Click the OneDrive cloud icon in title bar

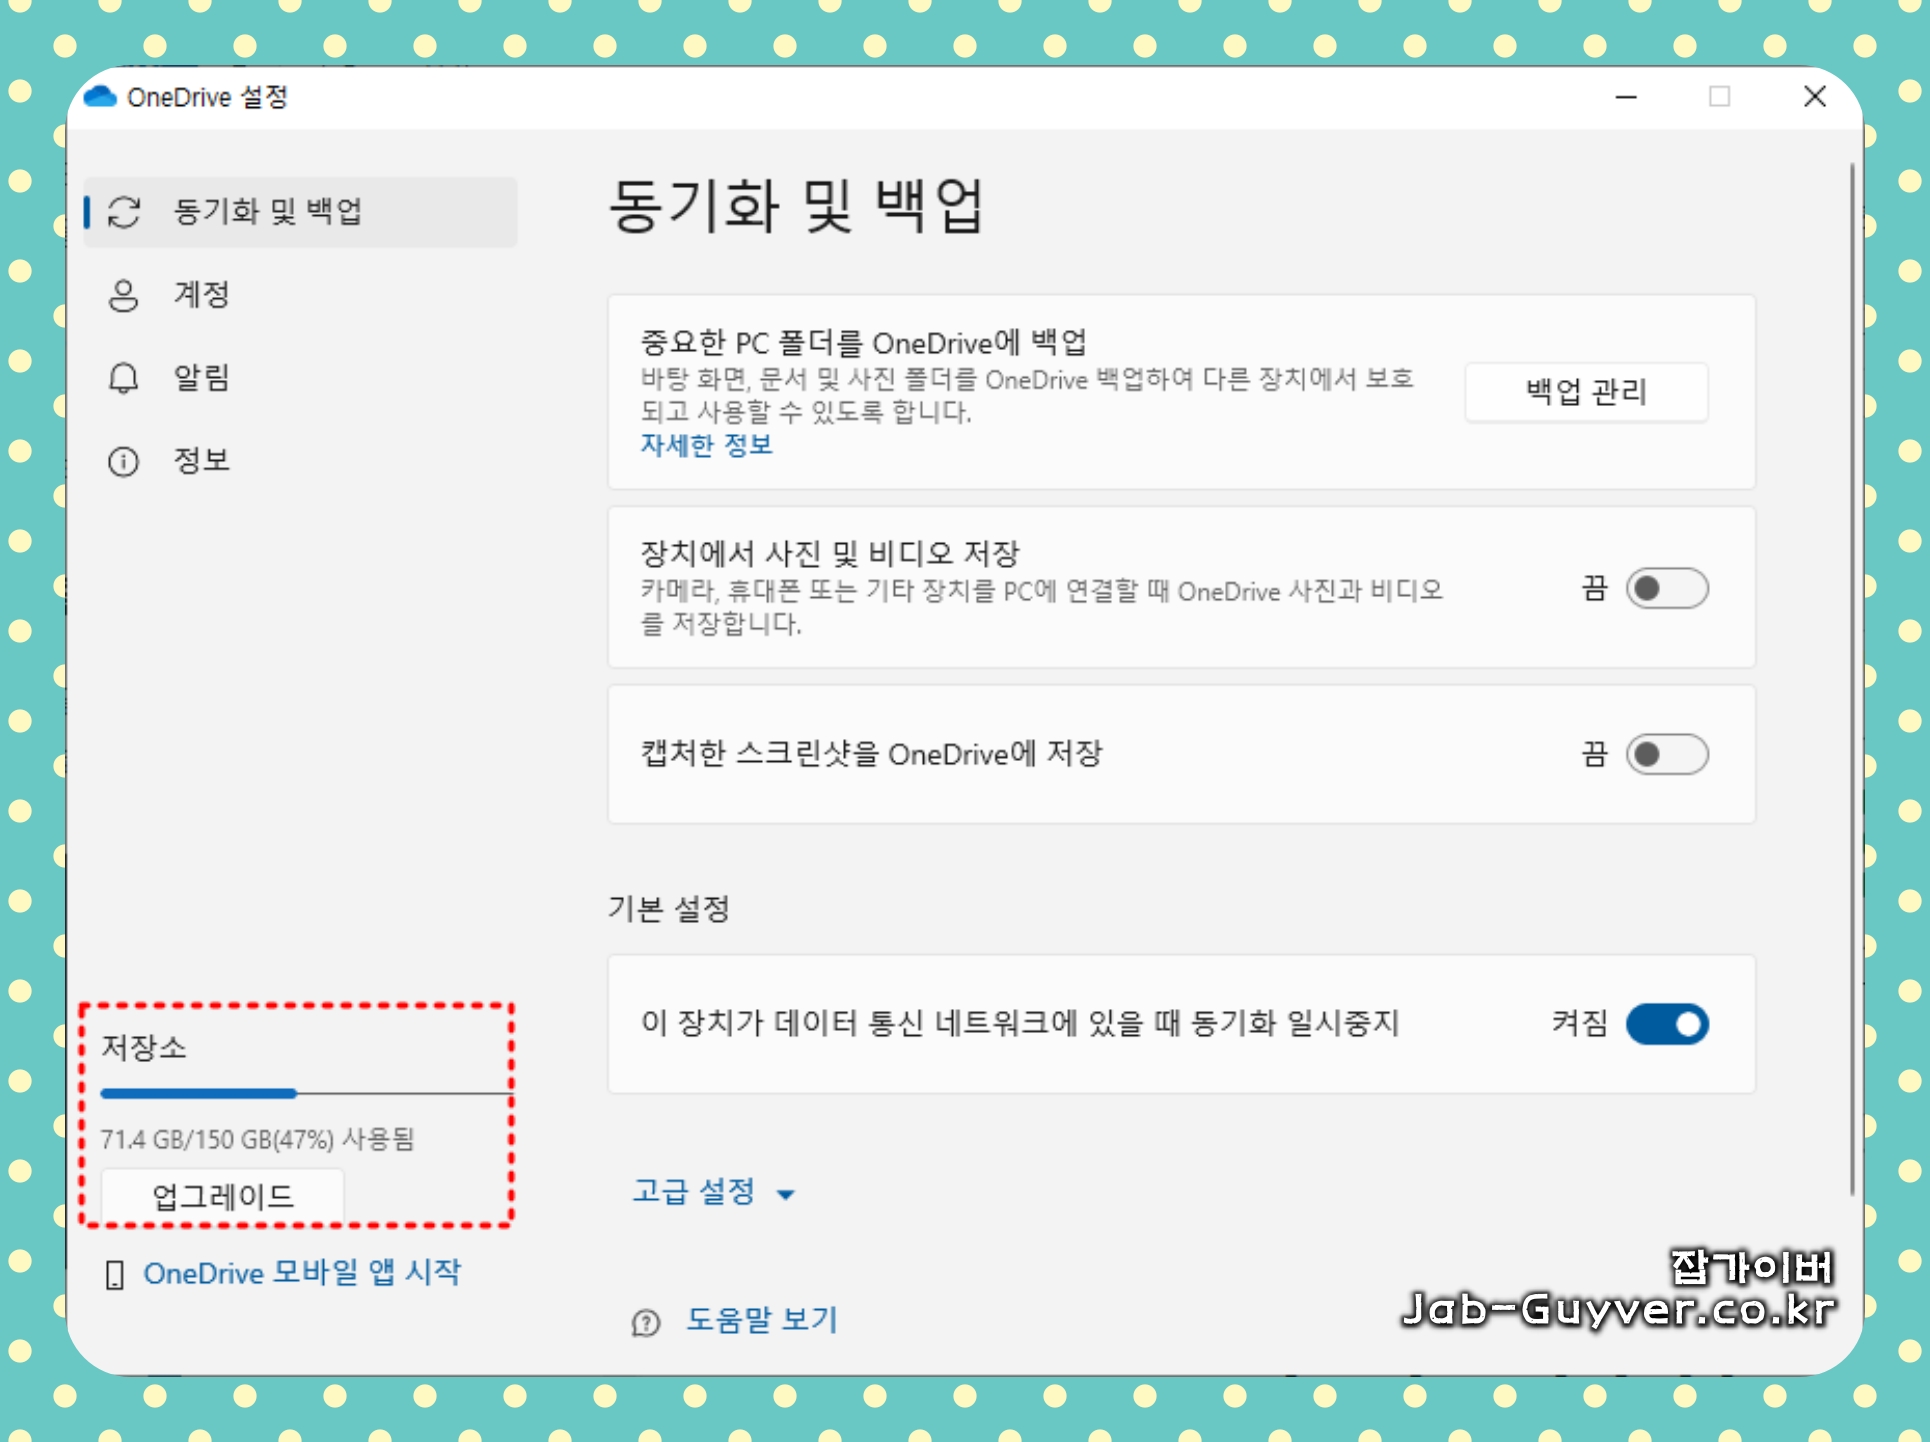coord(100,97)
